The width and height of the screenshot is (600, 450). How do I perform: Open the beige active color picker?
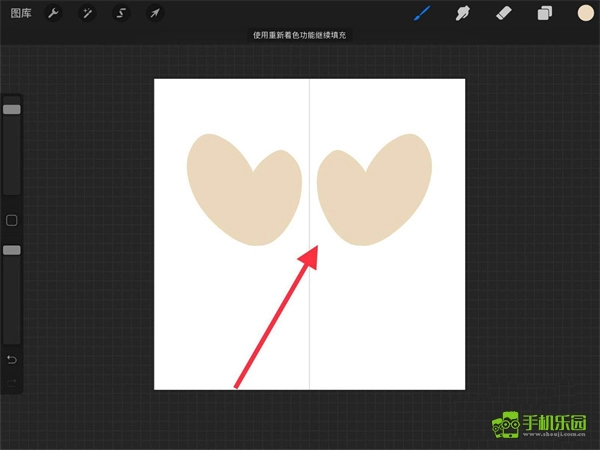(585, 13)
